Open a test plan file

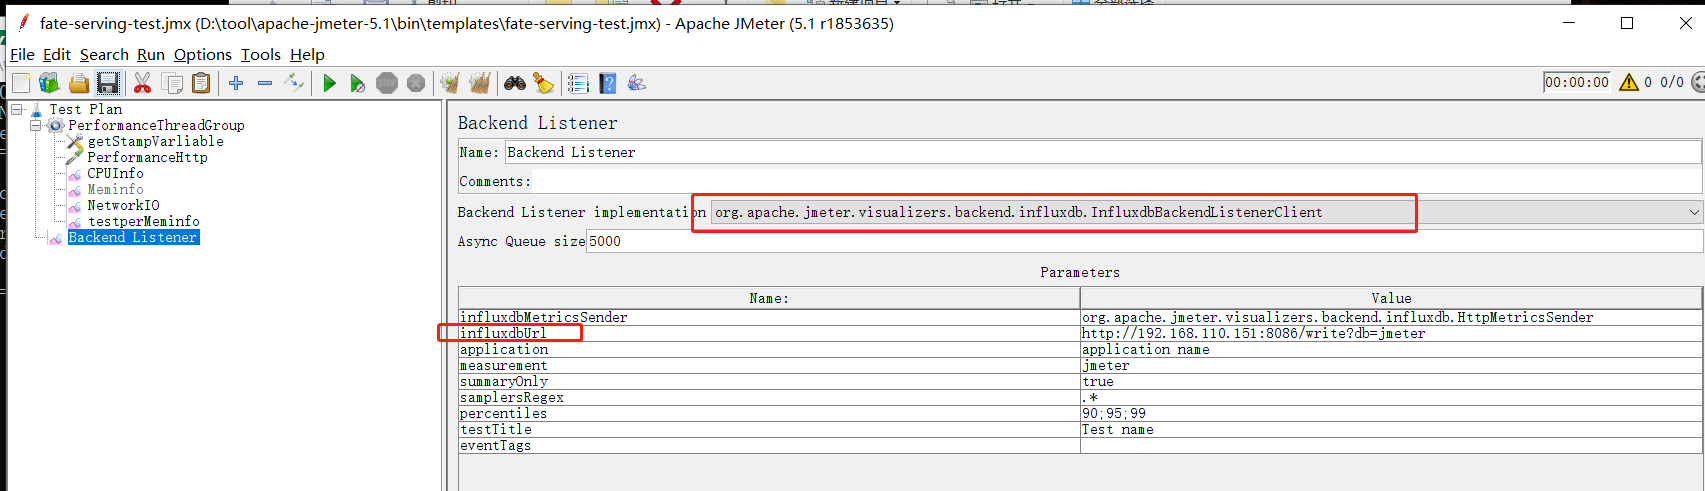[78, 83]
